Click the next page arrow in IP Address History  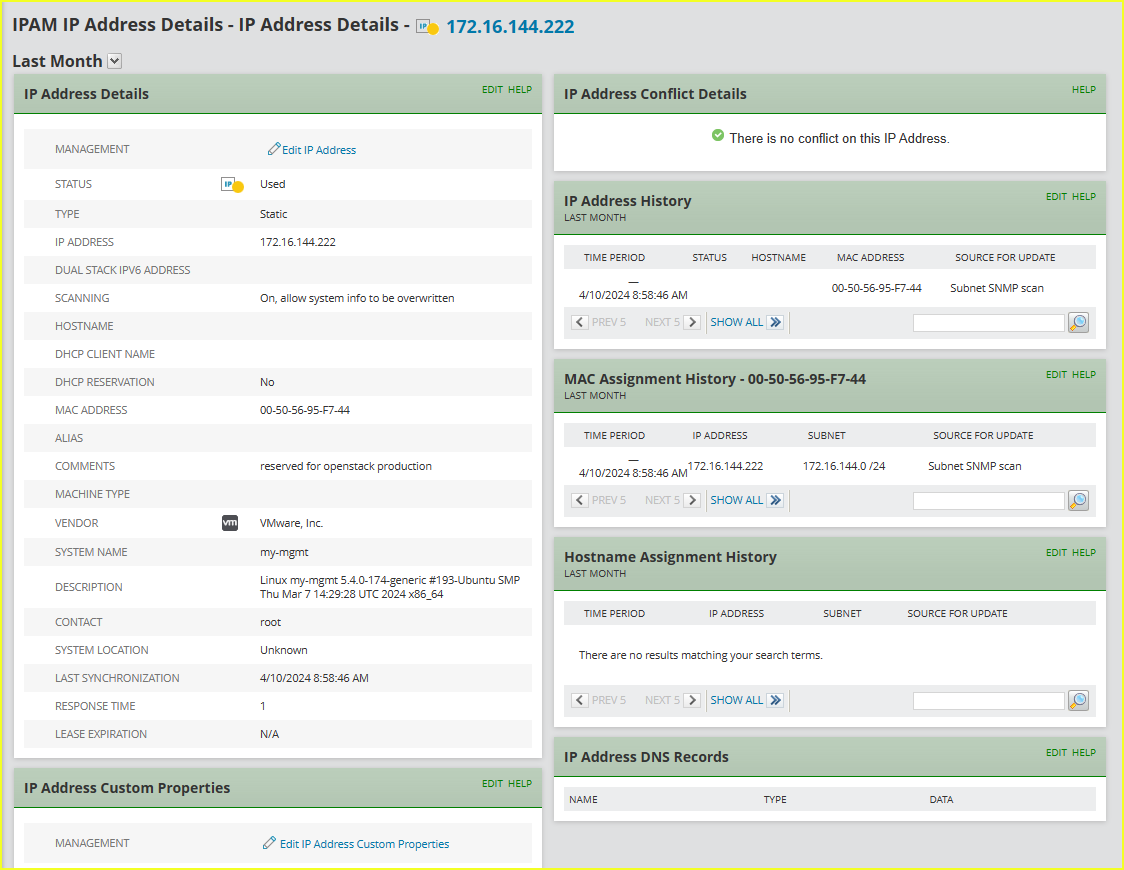(692, 322)
